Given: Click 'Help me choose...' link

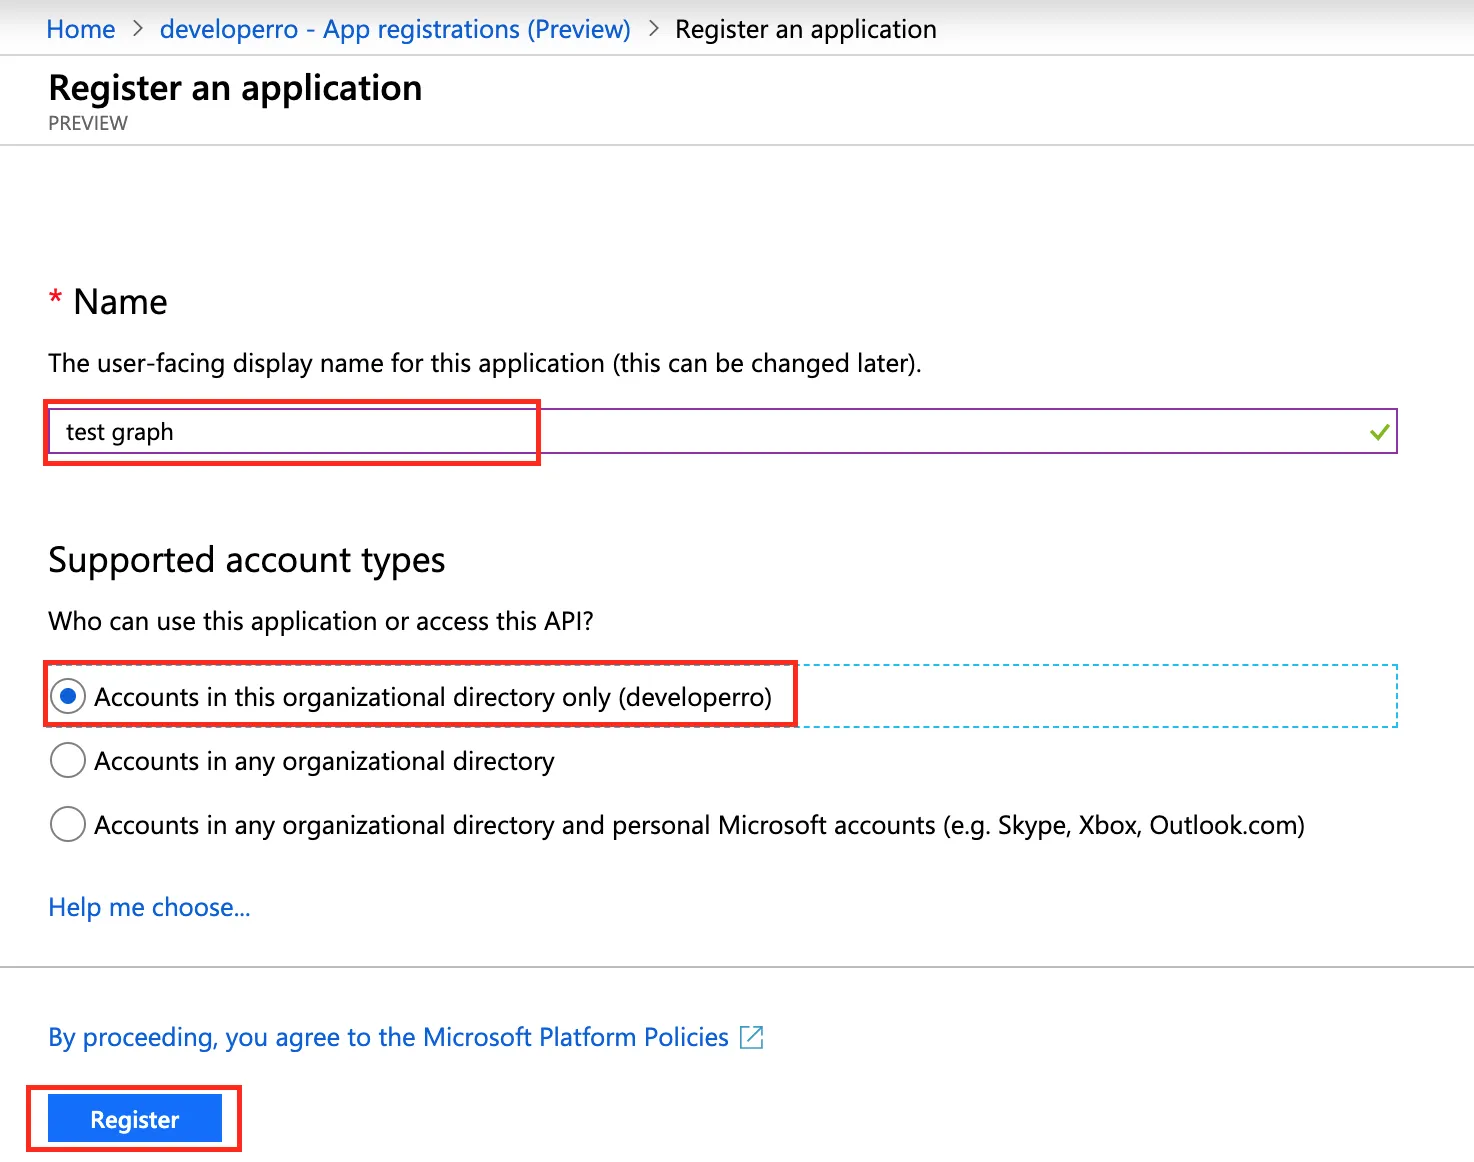Looking at the screenshot, I should (x=148, y=907).
